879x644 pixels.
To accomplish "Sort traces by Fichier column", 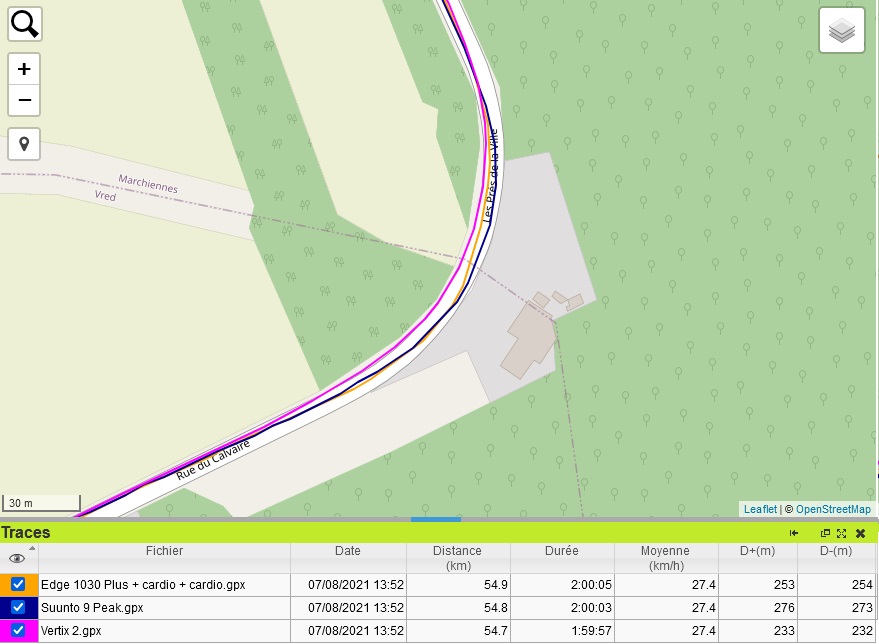I will point(164,551).
